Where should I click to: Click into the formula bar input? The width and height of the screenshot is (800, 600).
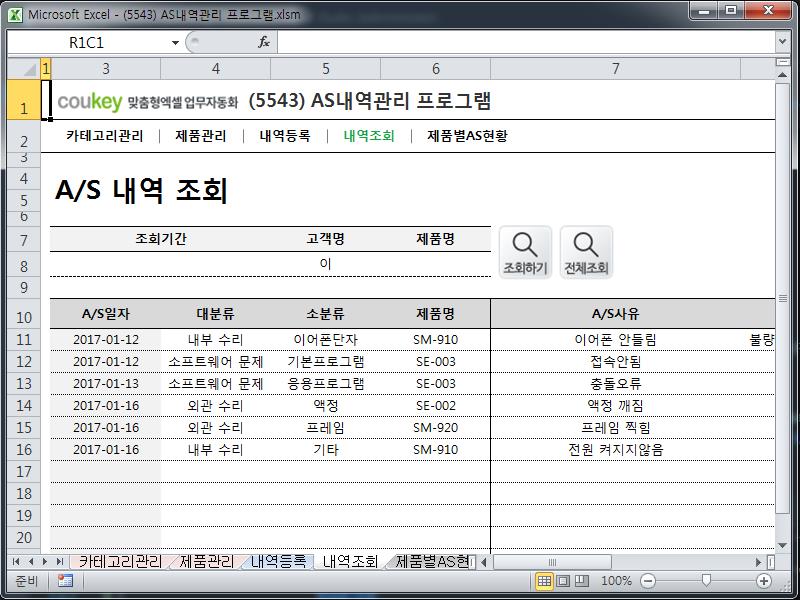coord(526,42)
